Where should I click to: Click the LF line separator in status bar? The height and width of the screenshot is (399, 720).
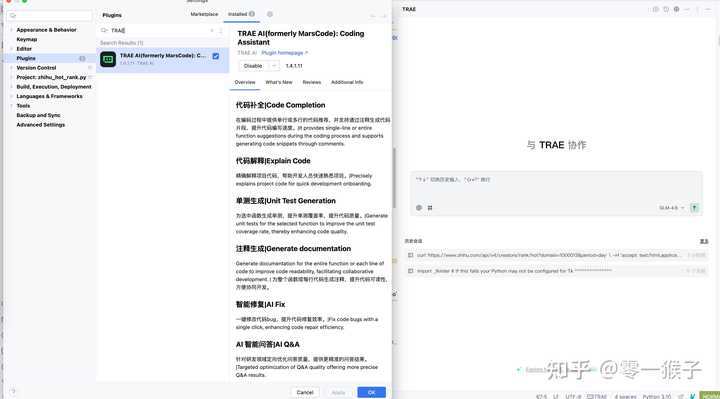point(556,396)
